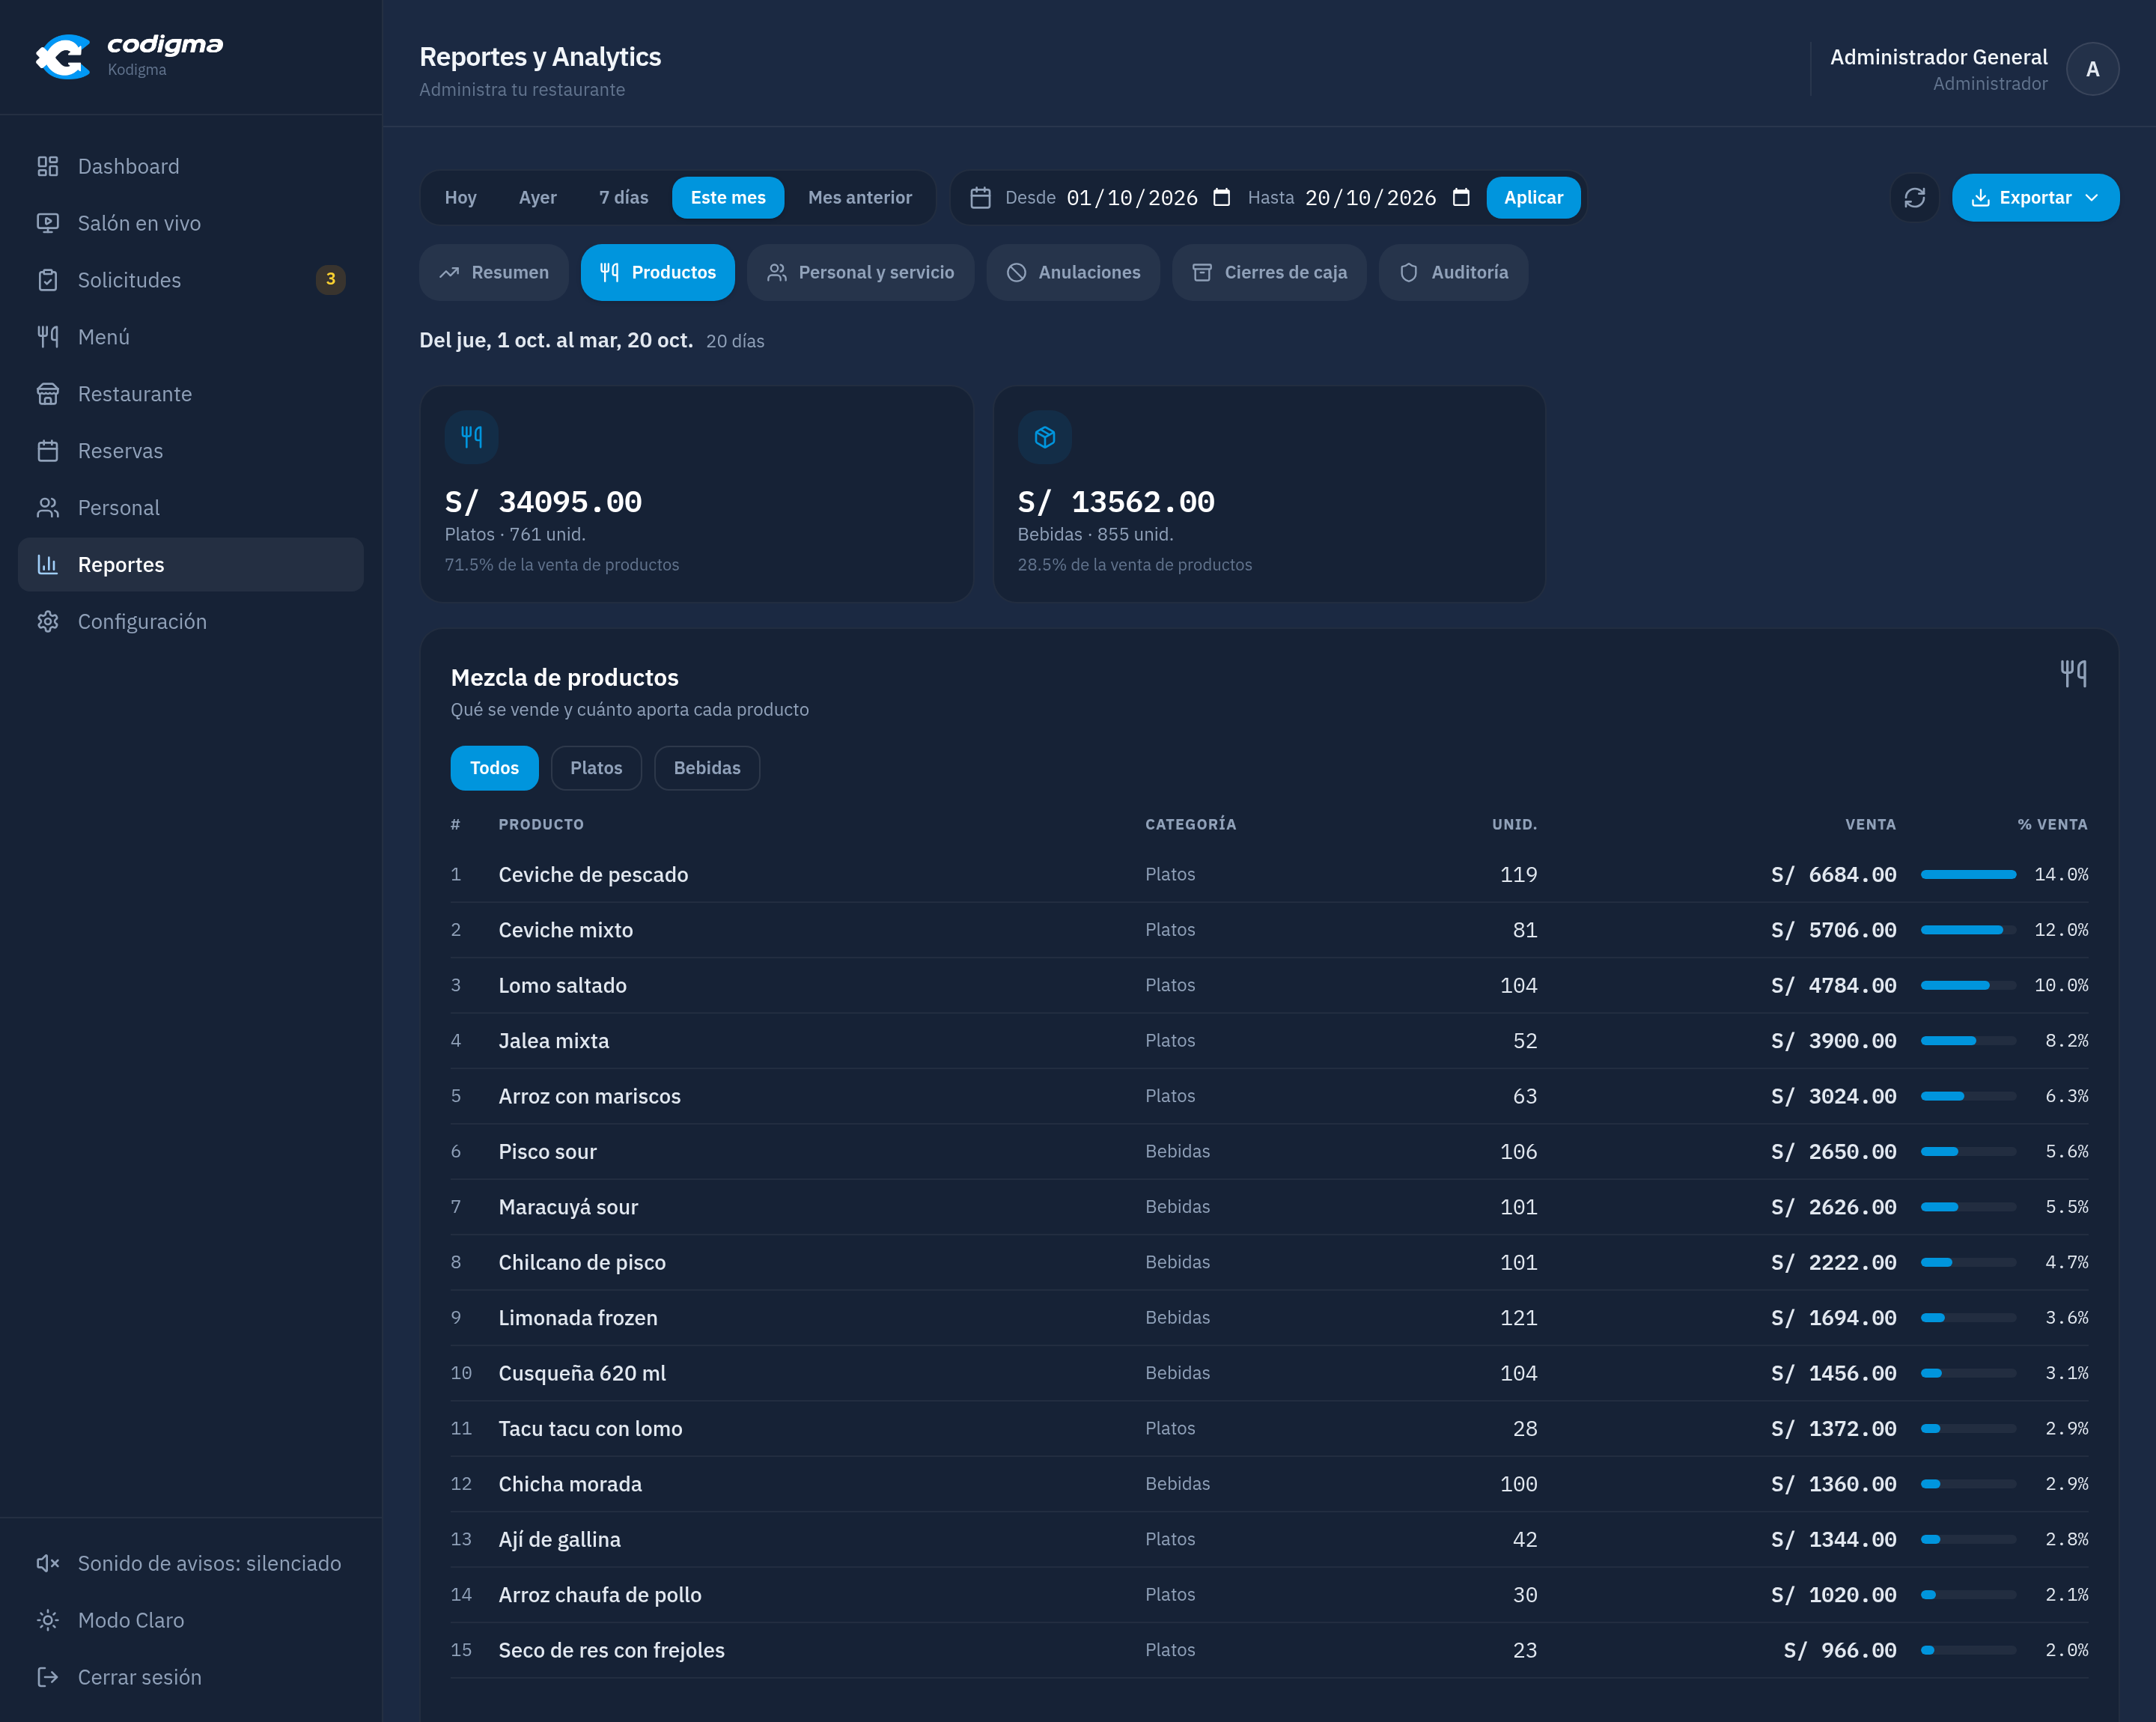Filter product mix by Platos
Viewport: 2156px width, 1722px height.
tap(596, 768)
